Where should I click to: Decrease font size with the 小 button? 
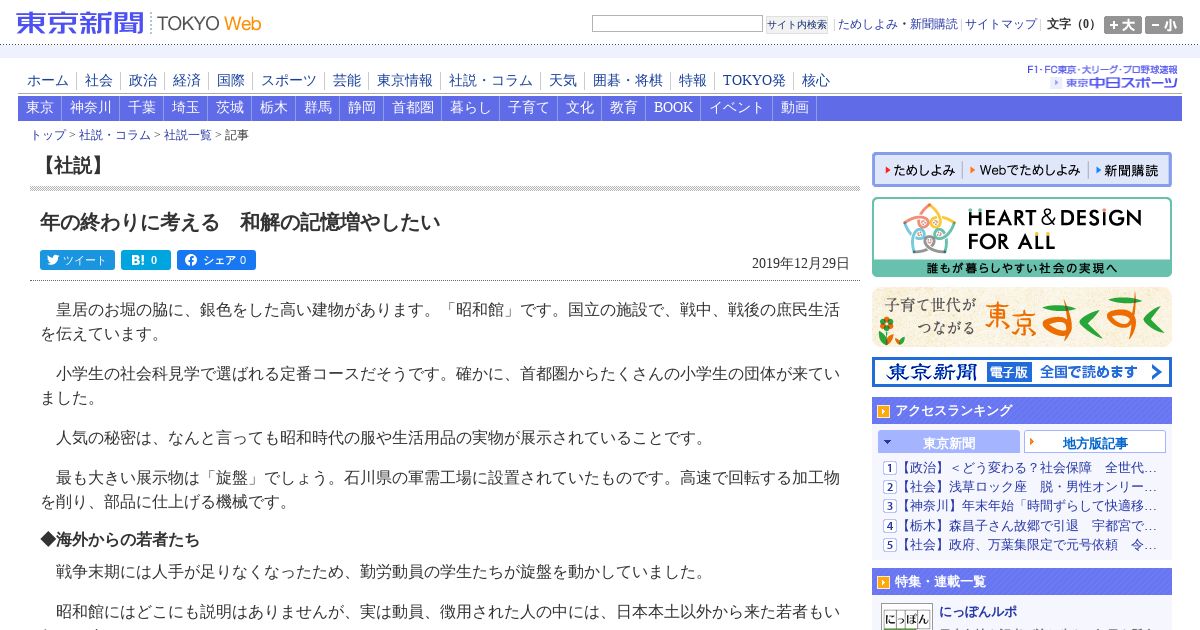pyautogui.click(x=1163, y=25)
